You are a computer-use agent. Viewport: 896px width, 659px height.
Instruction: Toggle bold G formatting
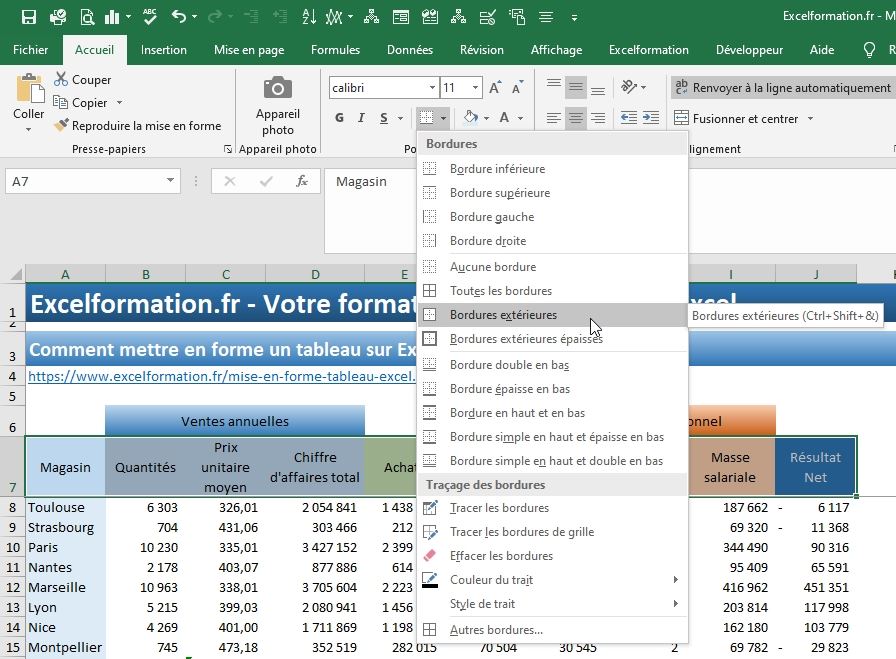tap(339, 118)
